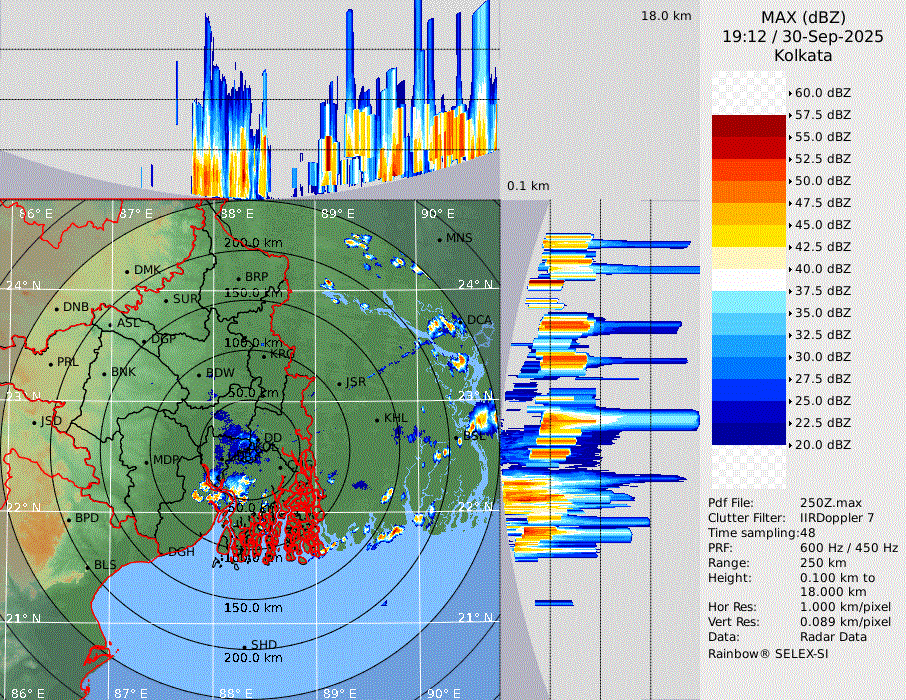Screen dimensions: 906x700
Task: Click the JSR station marker
Action: (x=338, y=384)
